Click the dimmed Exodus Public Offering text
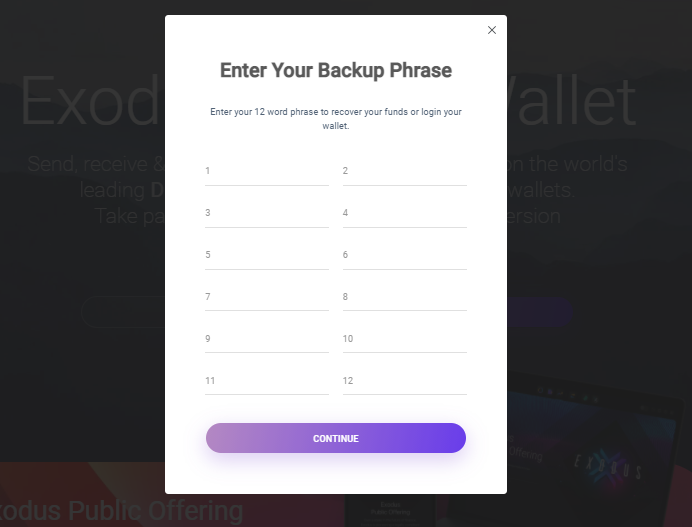The width and height of the screenshot is (692, 527). click(119, 511)
